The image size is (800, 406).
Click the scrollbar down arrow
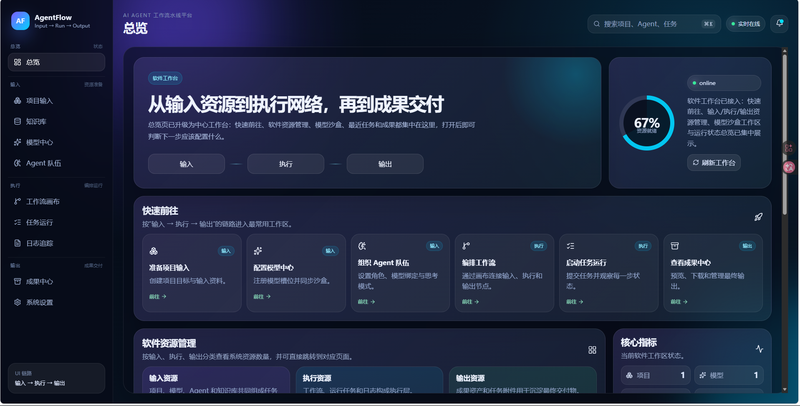click(785, 389)
